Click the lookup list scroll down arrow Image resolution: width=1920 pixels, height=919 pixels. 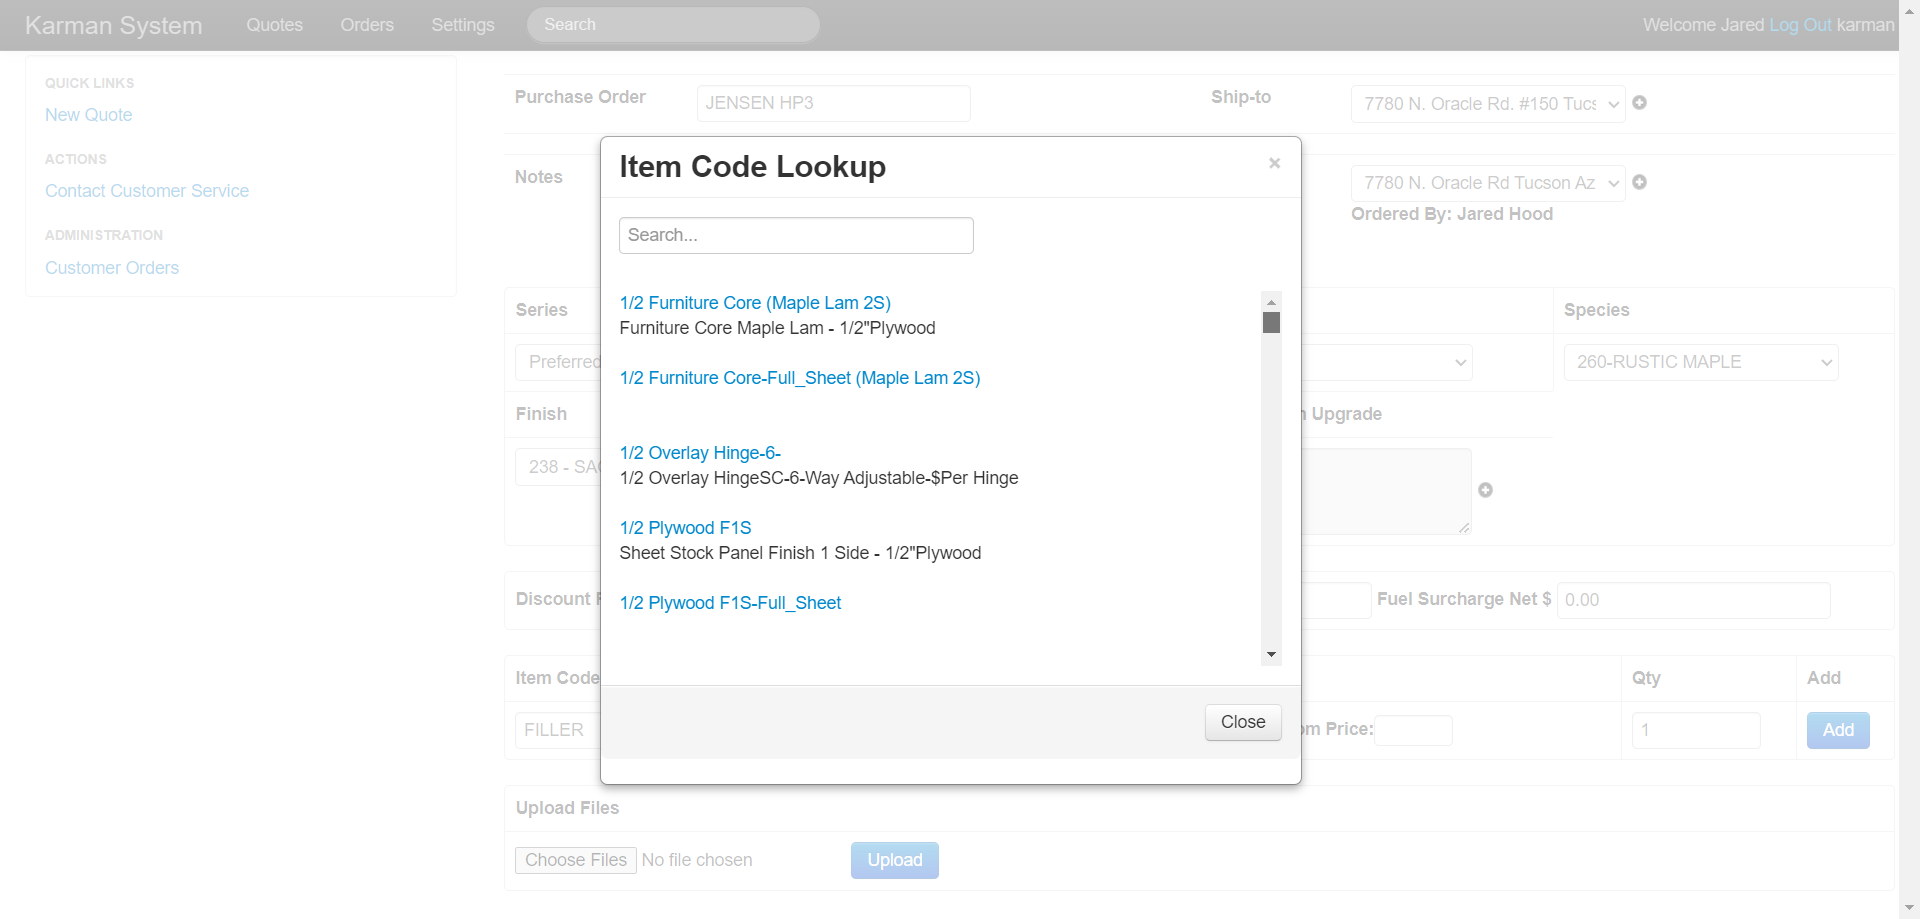point(1271,654)
